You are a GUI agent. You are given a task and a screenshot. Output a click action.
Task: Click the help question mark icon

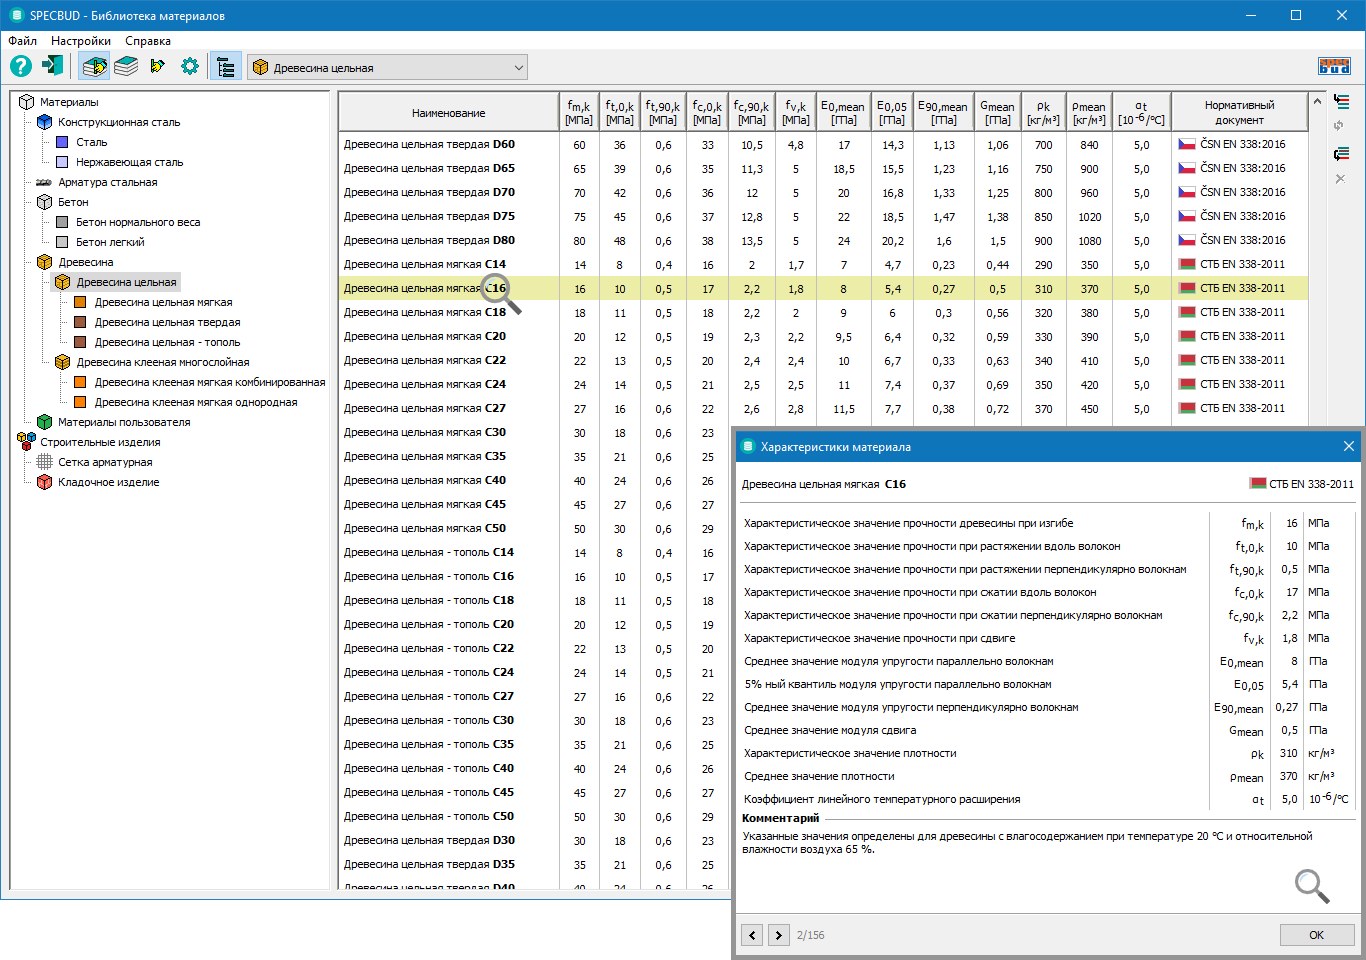(x=21, y=67)
